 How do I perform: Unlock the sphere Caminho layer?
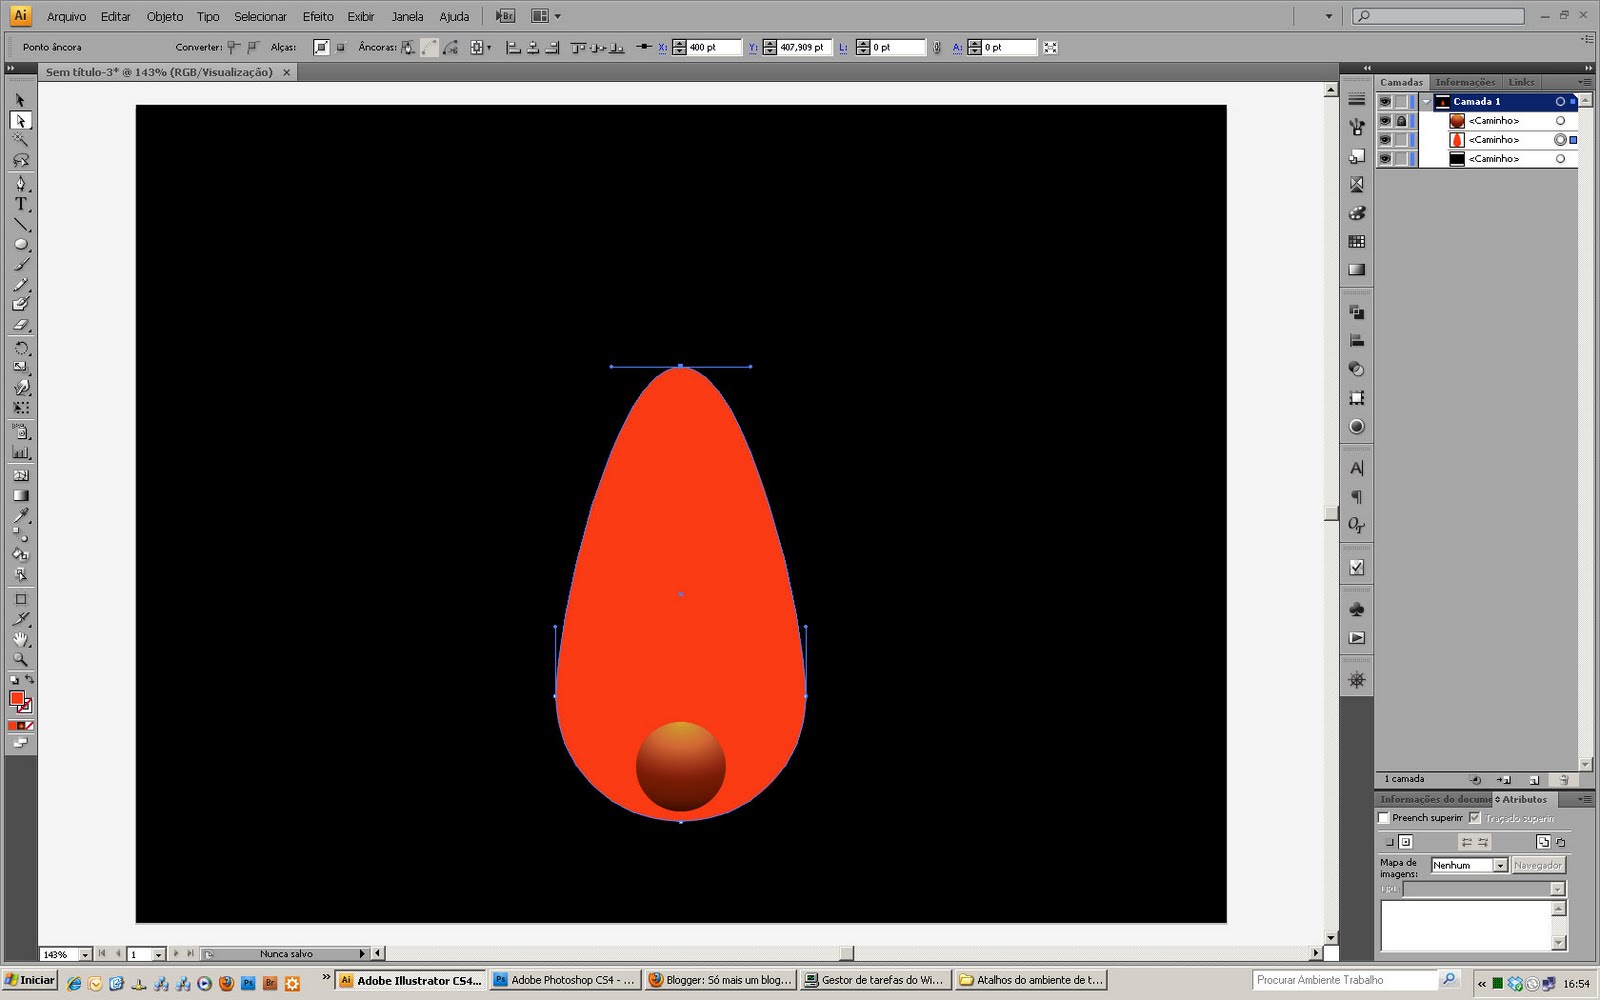click(x=1403, y=120)
